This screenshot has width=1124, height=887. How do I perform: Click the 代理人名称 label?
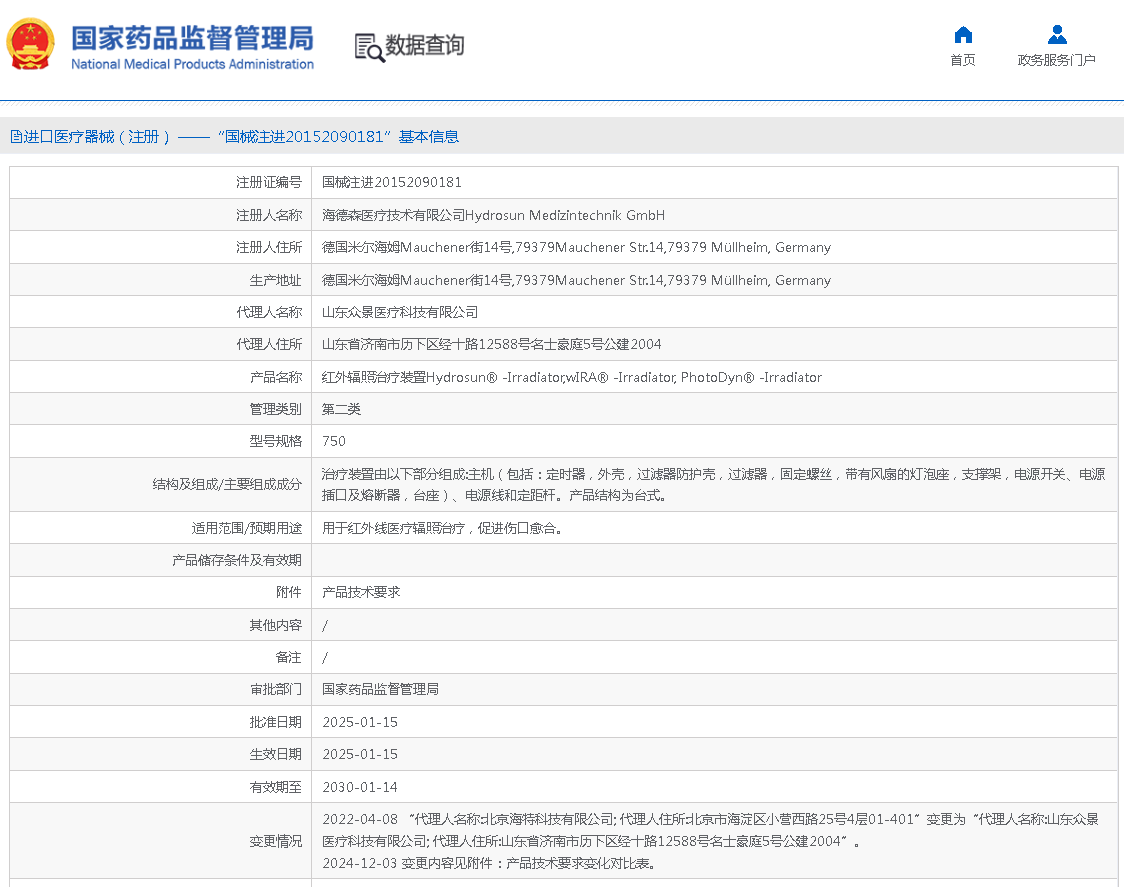pyautogui.click(x=269, y=312)
